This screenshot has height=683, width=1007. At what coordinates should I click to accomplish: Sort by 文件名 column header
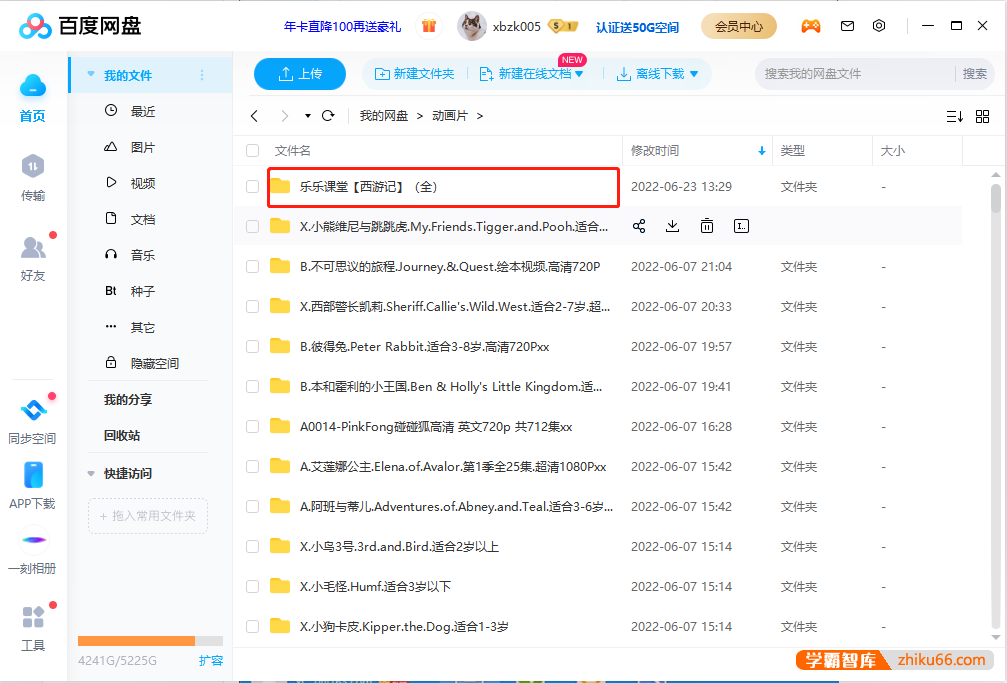[293, 150]
